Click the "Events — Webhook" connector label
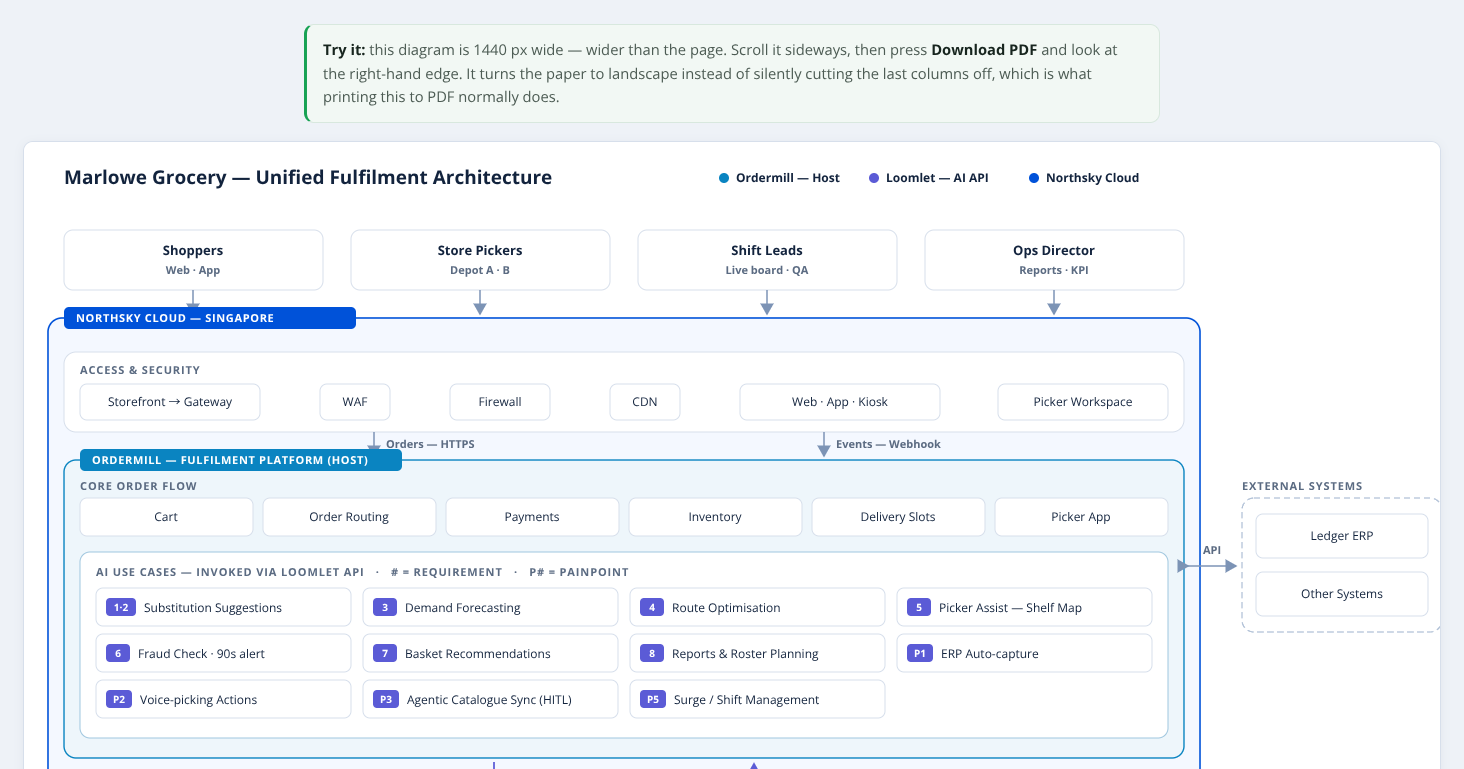 point(888,444)
